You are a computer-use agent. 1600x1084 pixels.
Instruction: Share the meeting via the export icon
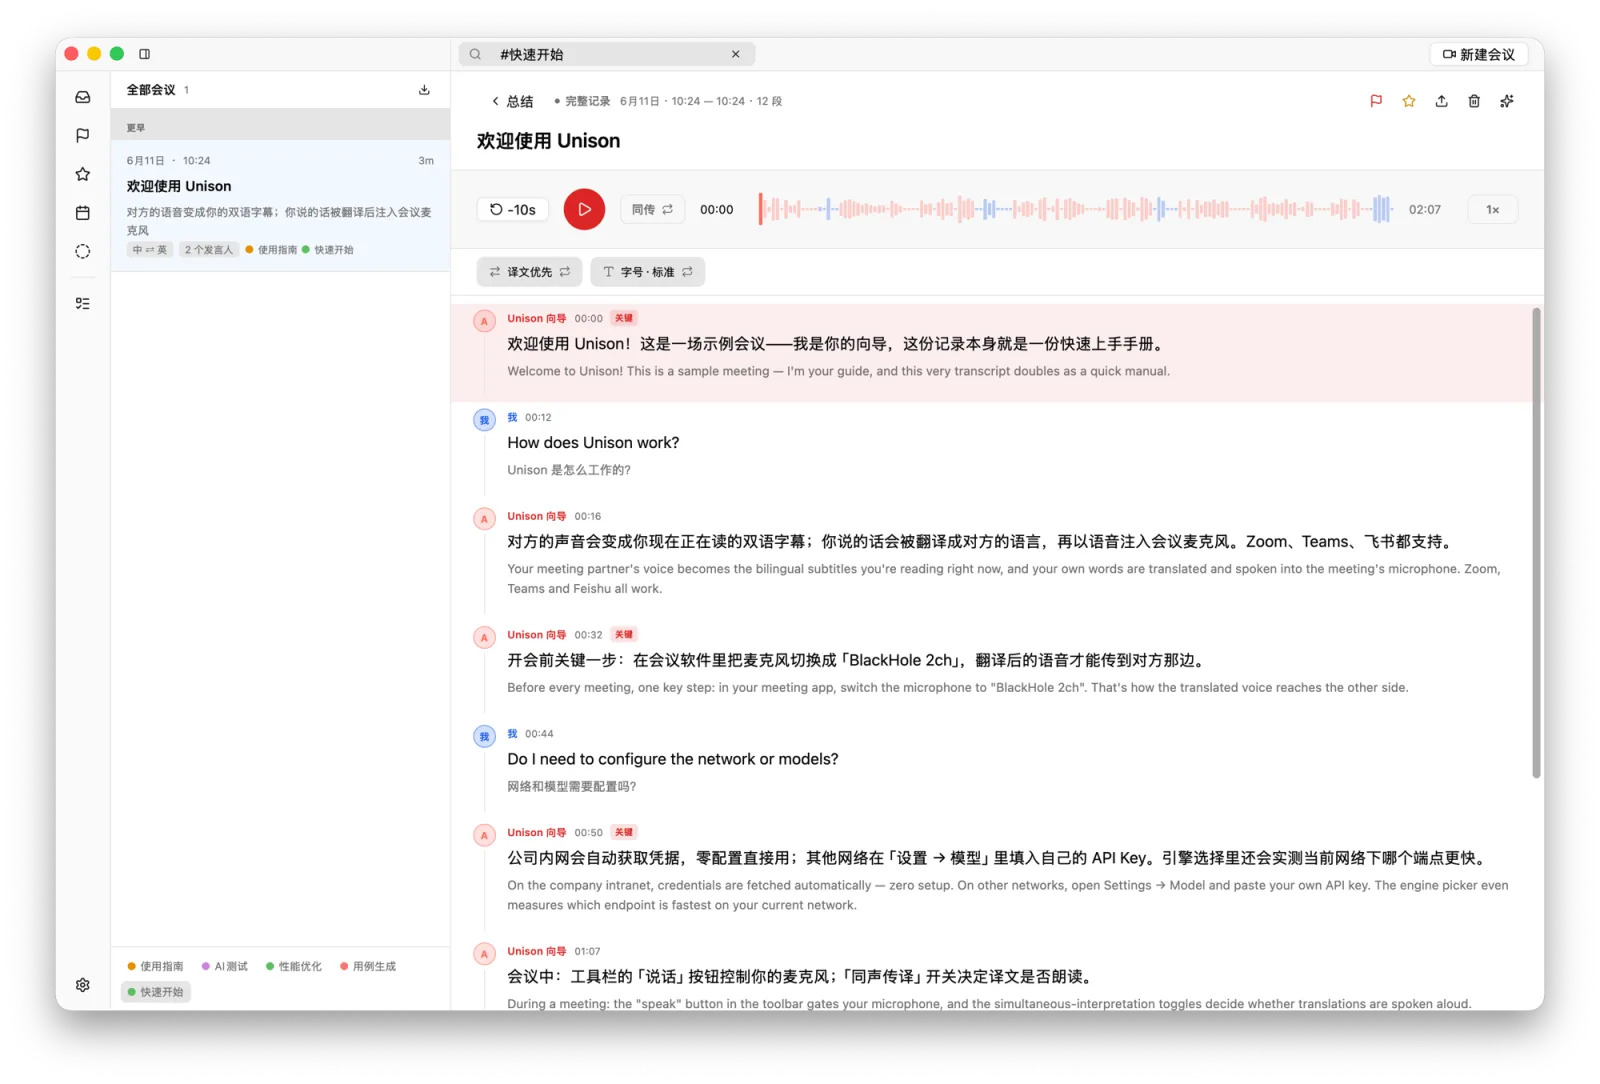(1441, 101)
